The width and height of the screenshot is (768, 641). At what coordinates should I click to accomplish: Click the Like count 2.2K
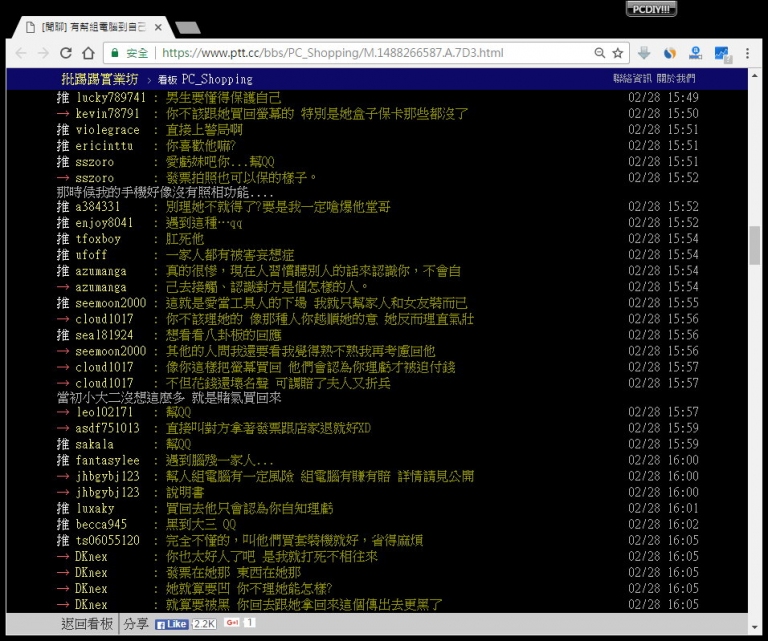click(204, 624)
